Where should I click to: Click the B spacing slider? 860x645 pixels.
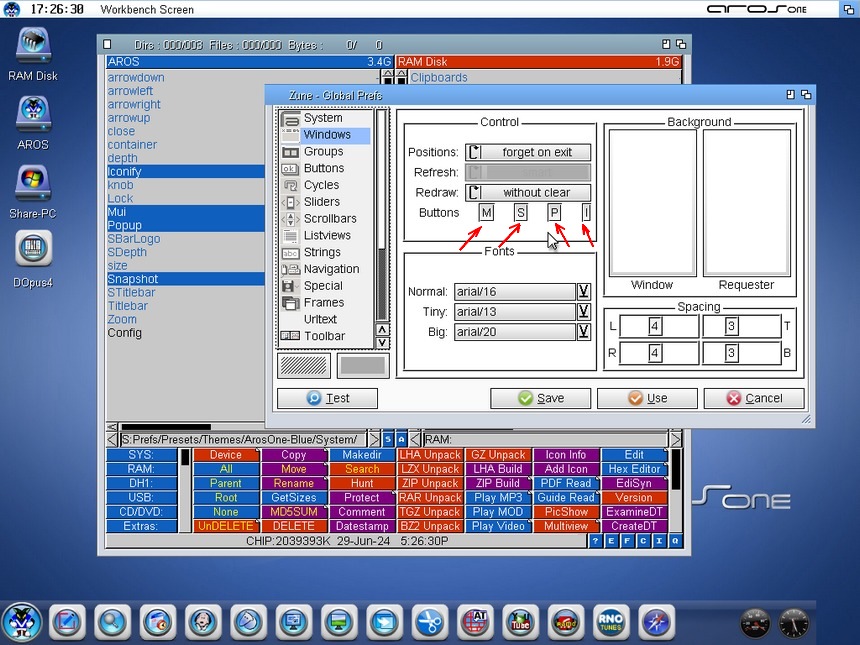(742, 353)
